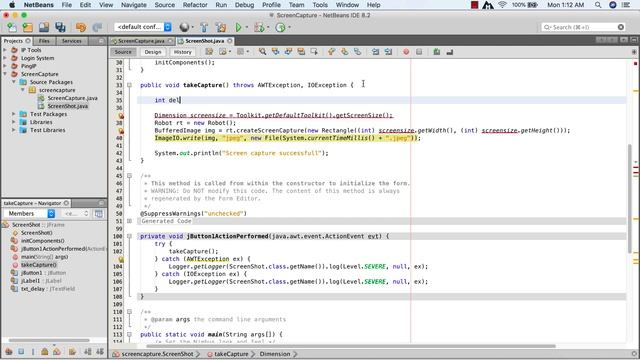Click the Start Macro Recording red icon
This screenshot has height=360, width=640.
tap(406, 52)
